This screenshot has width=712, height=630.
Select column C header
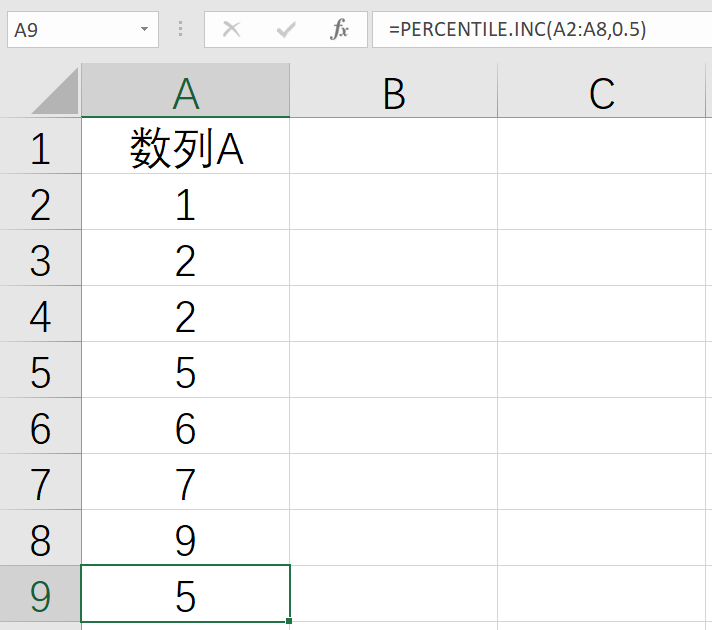601,93
